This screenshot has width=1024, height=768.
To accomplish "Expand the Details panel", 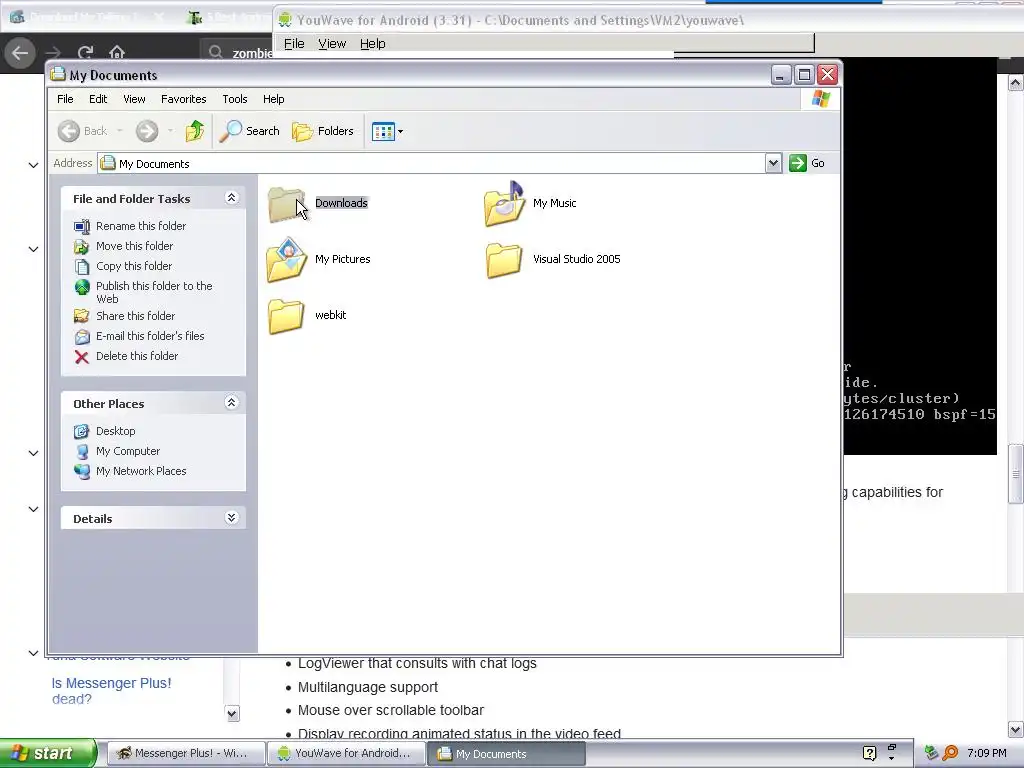I will (x=231, y=518).
